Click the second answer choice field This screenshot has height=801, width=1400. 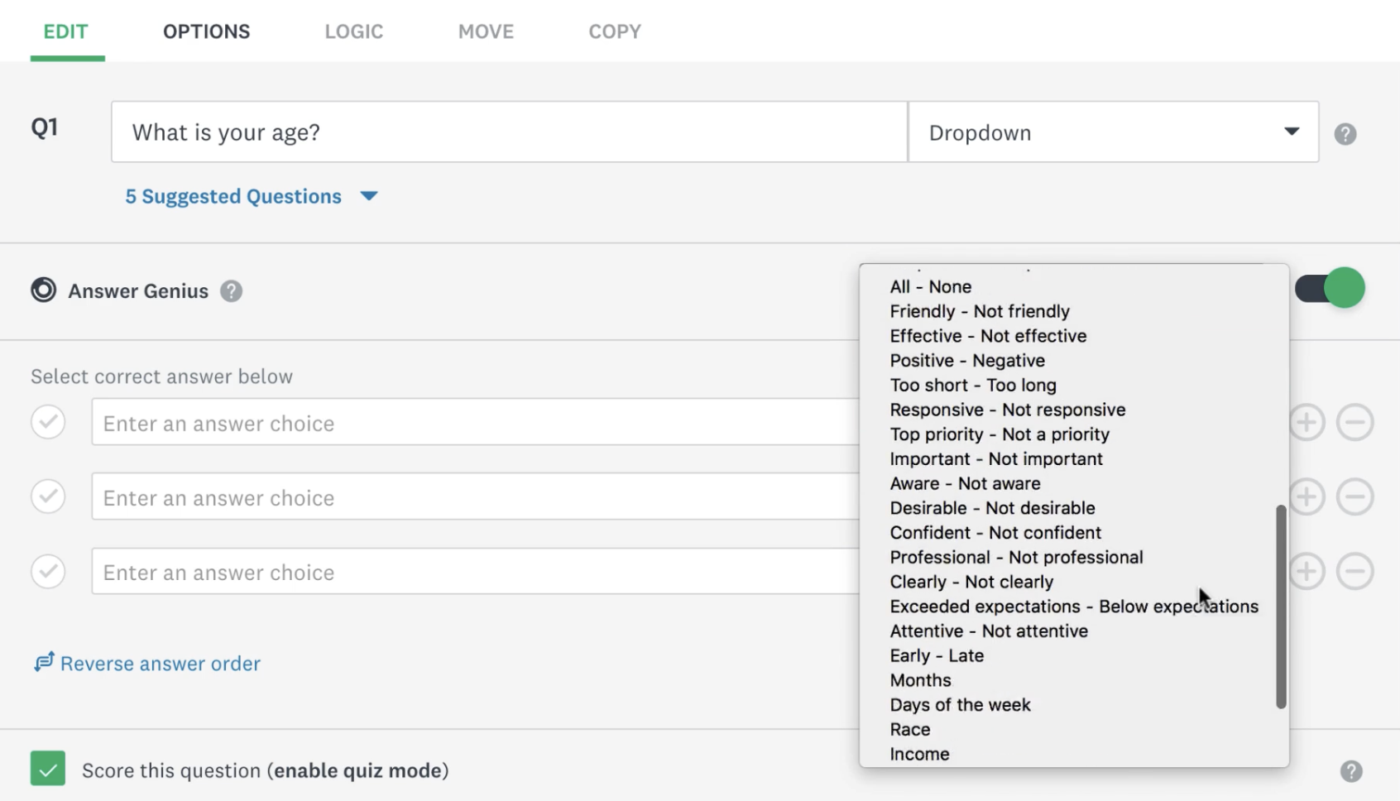pos(476,496)
